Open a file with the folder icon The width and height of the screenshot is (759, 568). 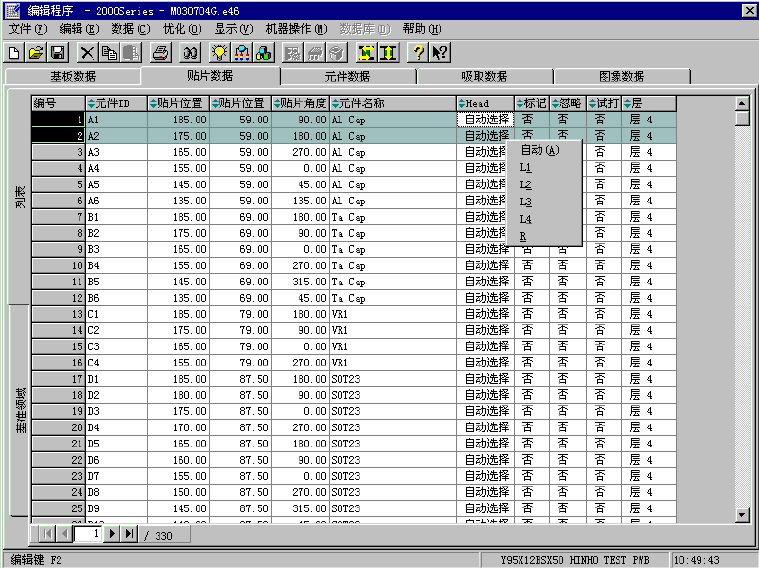(x=35, y=53)
